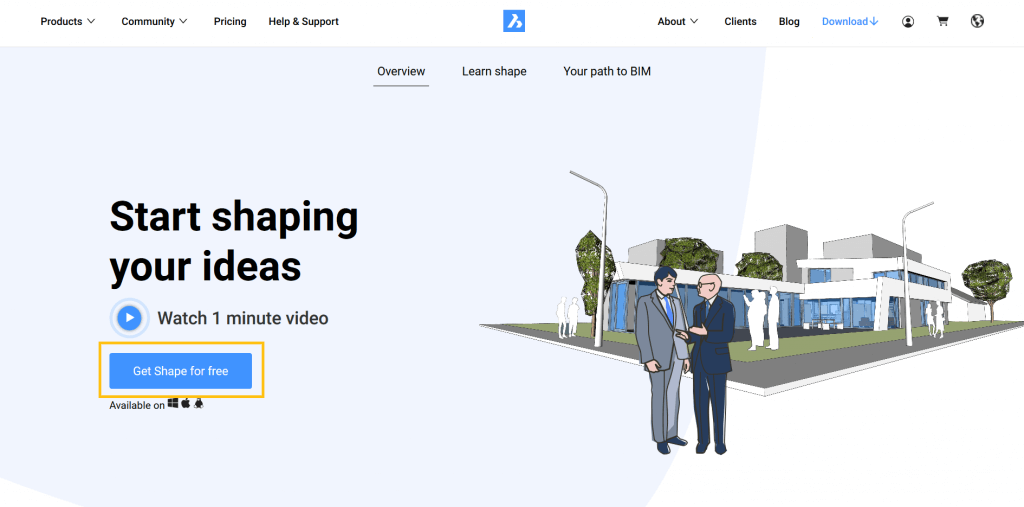This screenshot has width=1024, height=507.
Task: Select the Overview tab
Action: coord(401,71)
